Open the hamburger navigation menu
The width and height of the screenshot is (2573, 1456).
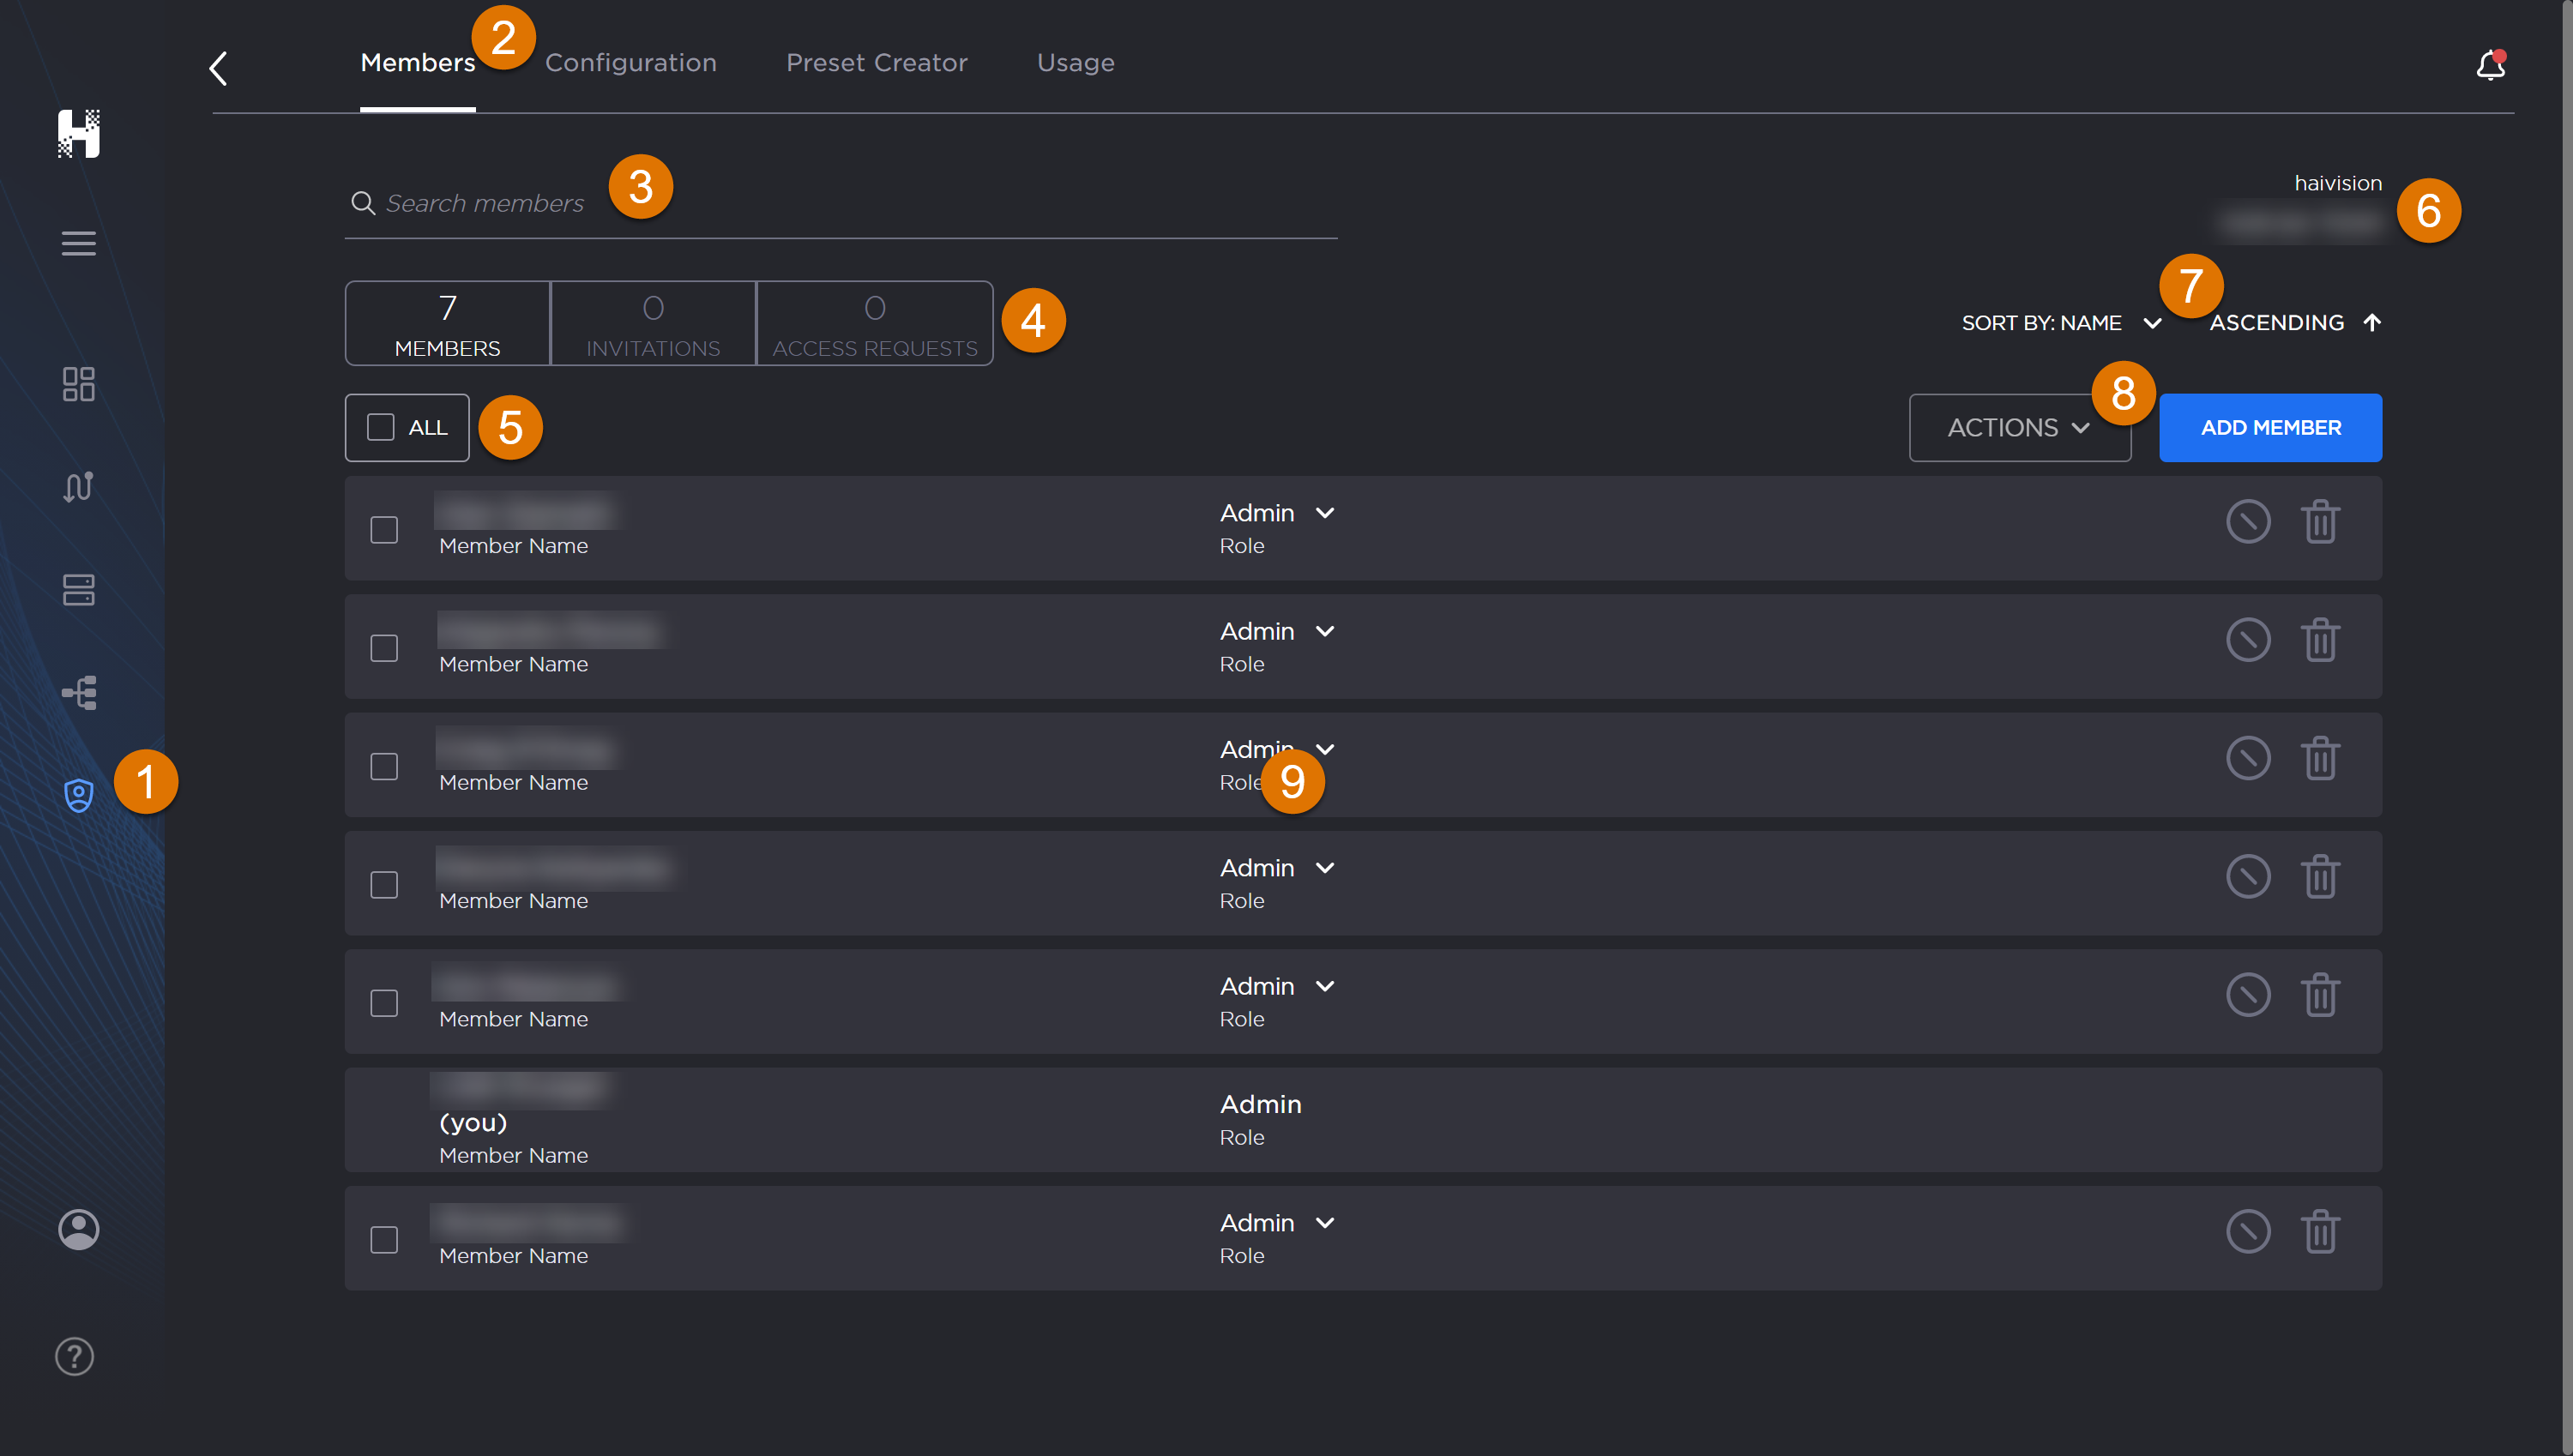coord(78,243)
